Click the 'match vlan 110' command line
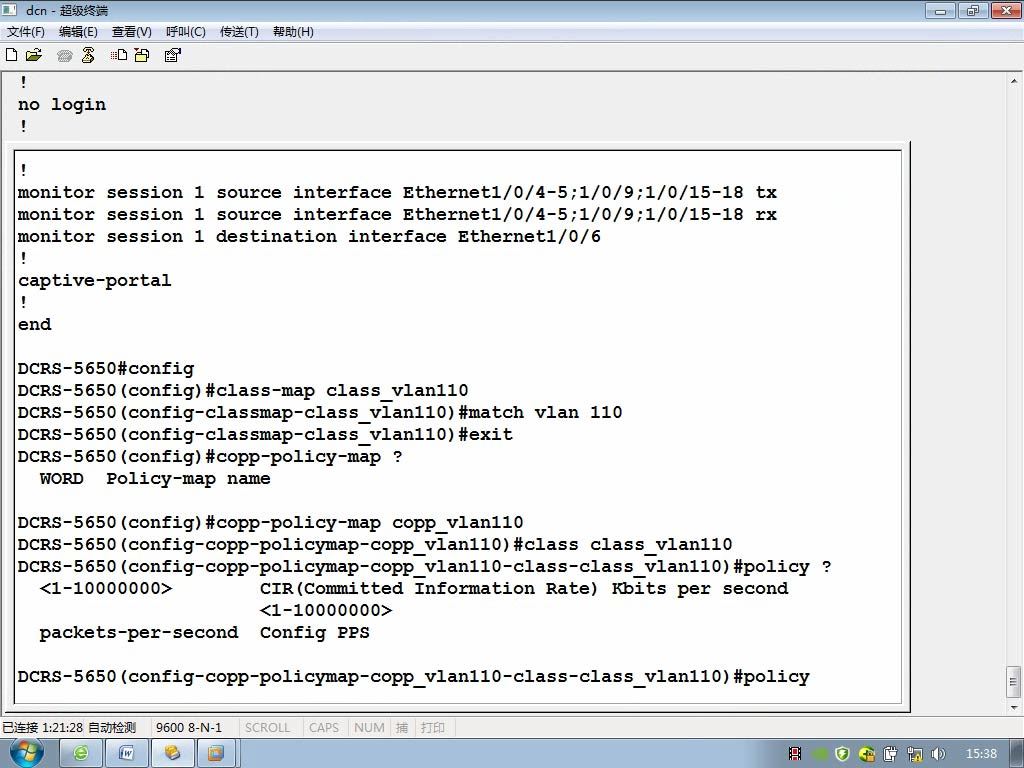This screenshot has height=768, width=1024. tap(320, 413)
